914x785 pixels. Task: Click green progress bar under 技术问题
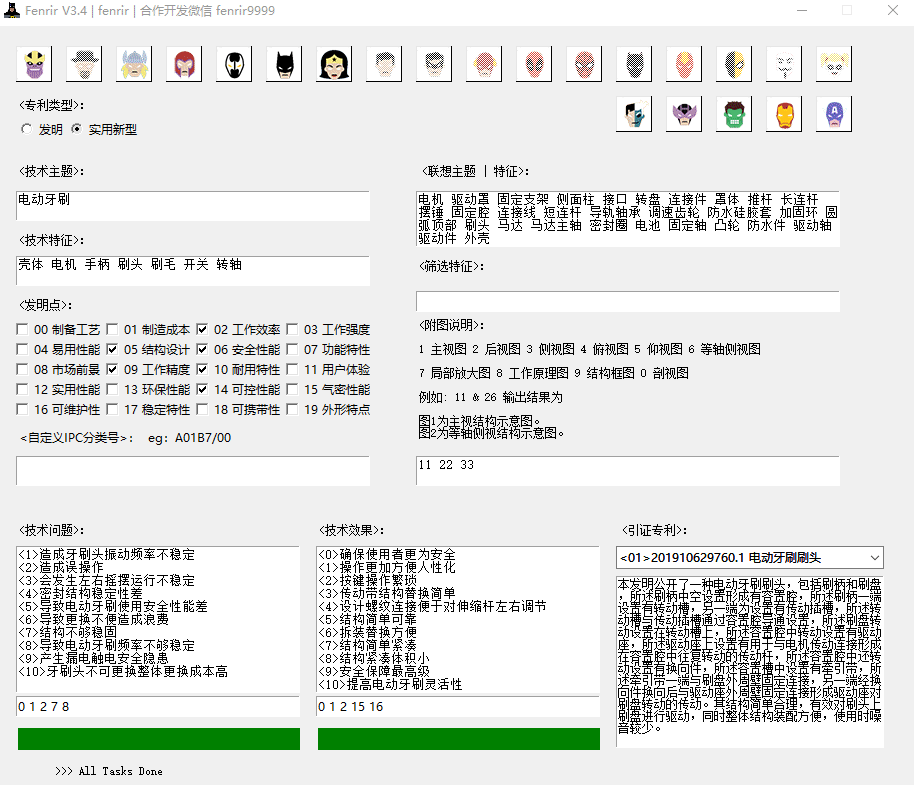click(x=159, y=739)
